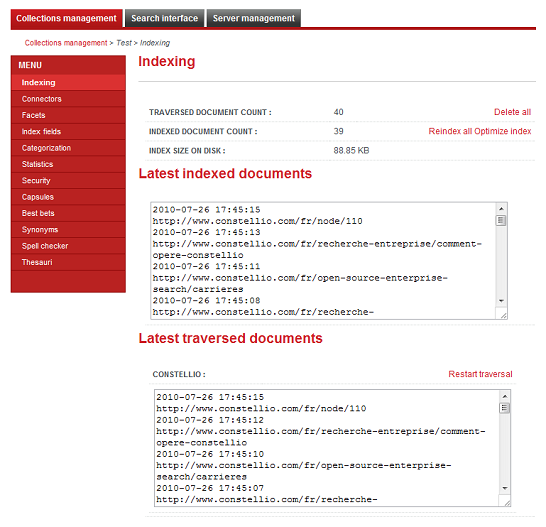The width and height of the screenshot is (546, 527).
Task: Click the scrollbar thumb of traversed documents box
Action: pyautogui.click(x=505, y=408)
